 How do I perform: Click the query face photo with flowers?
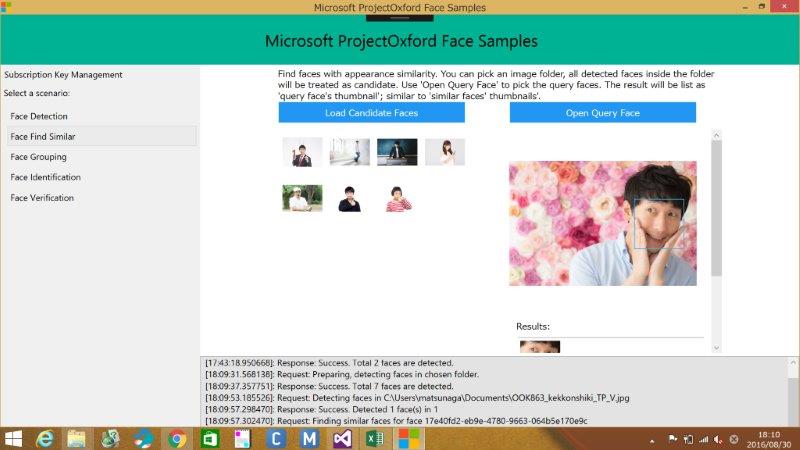click(x=603, y=223)
